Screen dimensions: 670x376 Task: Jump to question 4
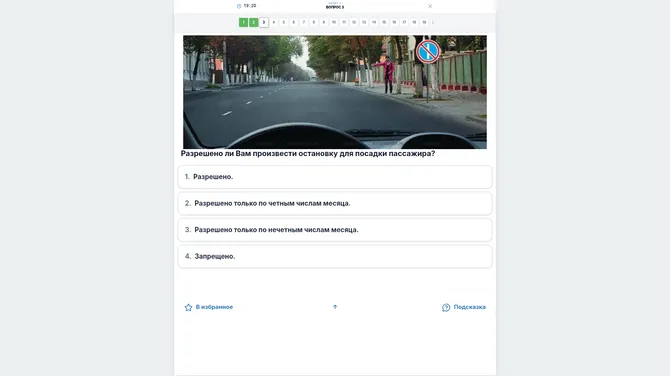[x=273, y=22]
